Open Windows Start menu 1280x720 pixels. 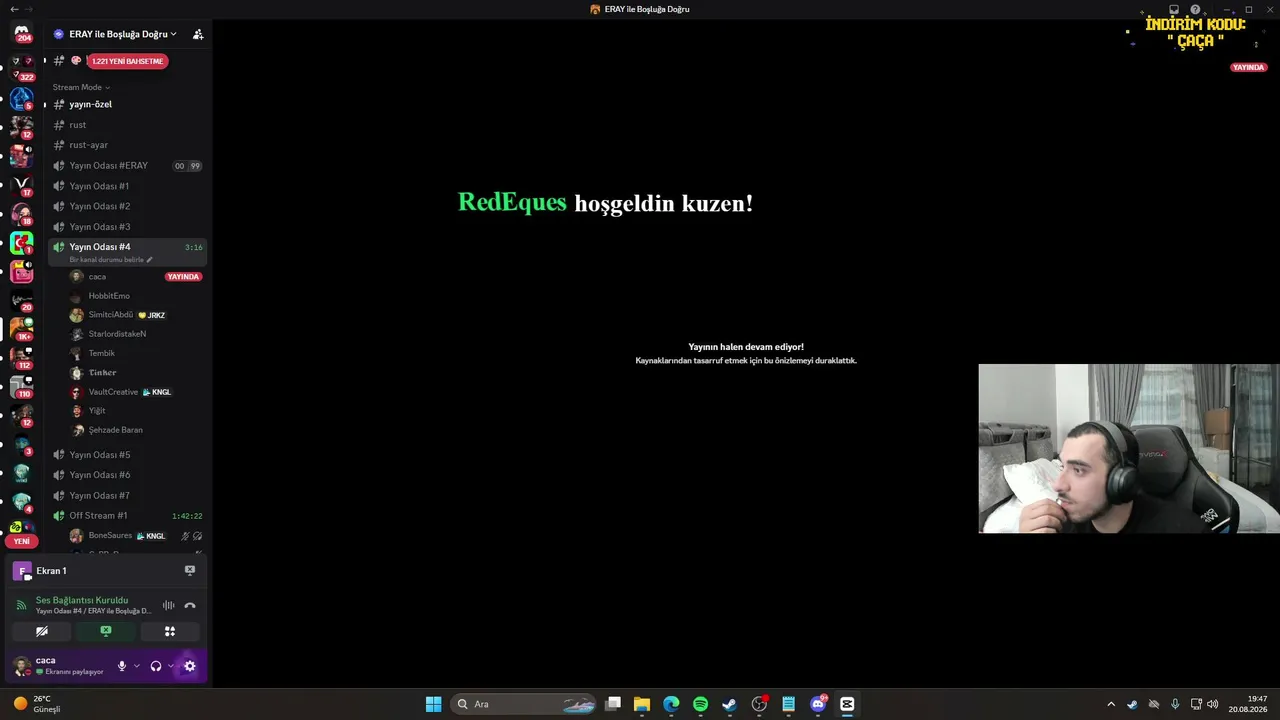coord(433,704)
